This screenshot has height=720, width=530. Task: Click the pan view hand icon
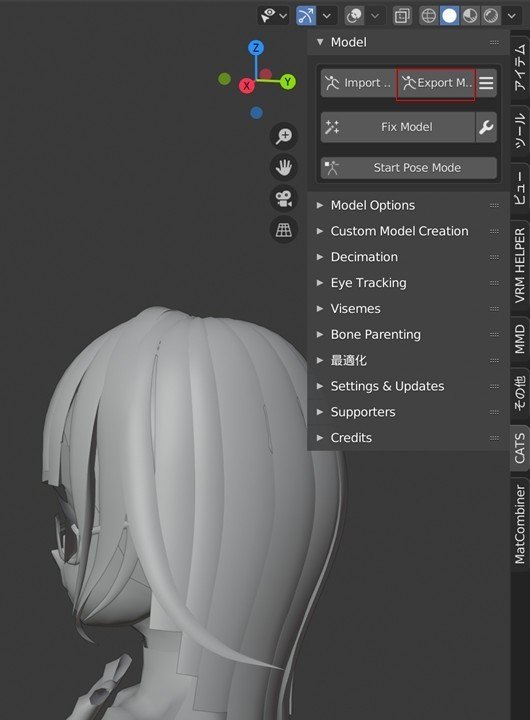pyautogui.click(x=284, y=167)
